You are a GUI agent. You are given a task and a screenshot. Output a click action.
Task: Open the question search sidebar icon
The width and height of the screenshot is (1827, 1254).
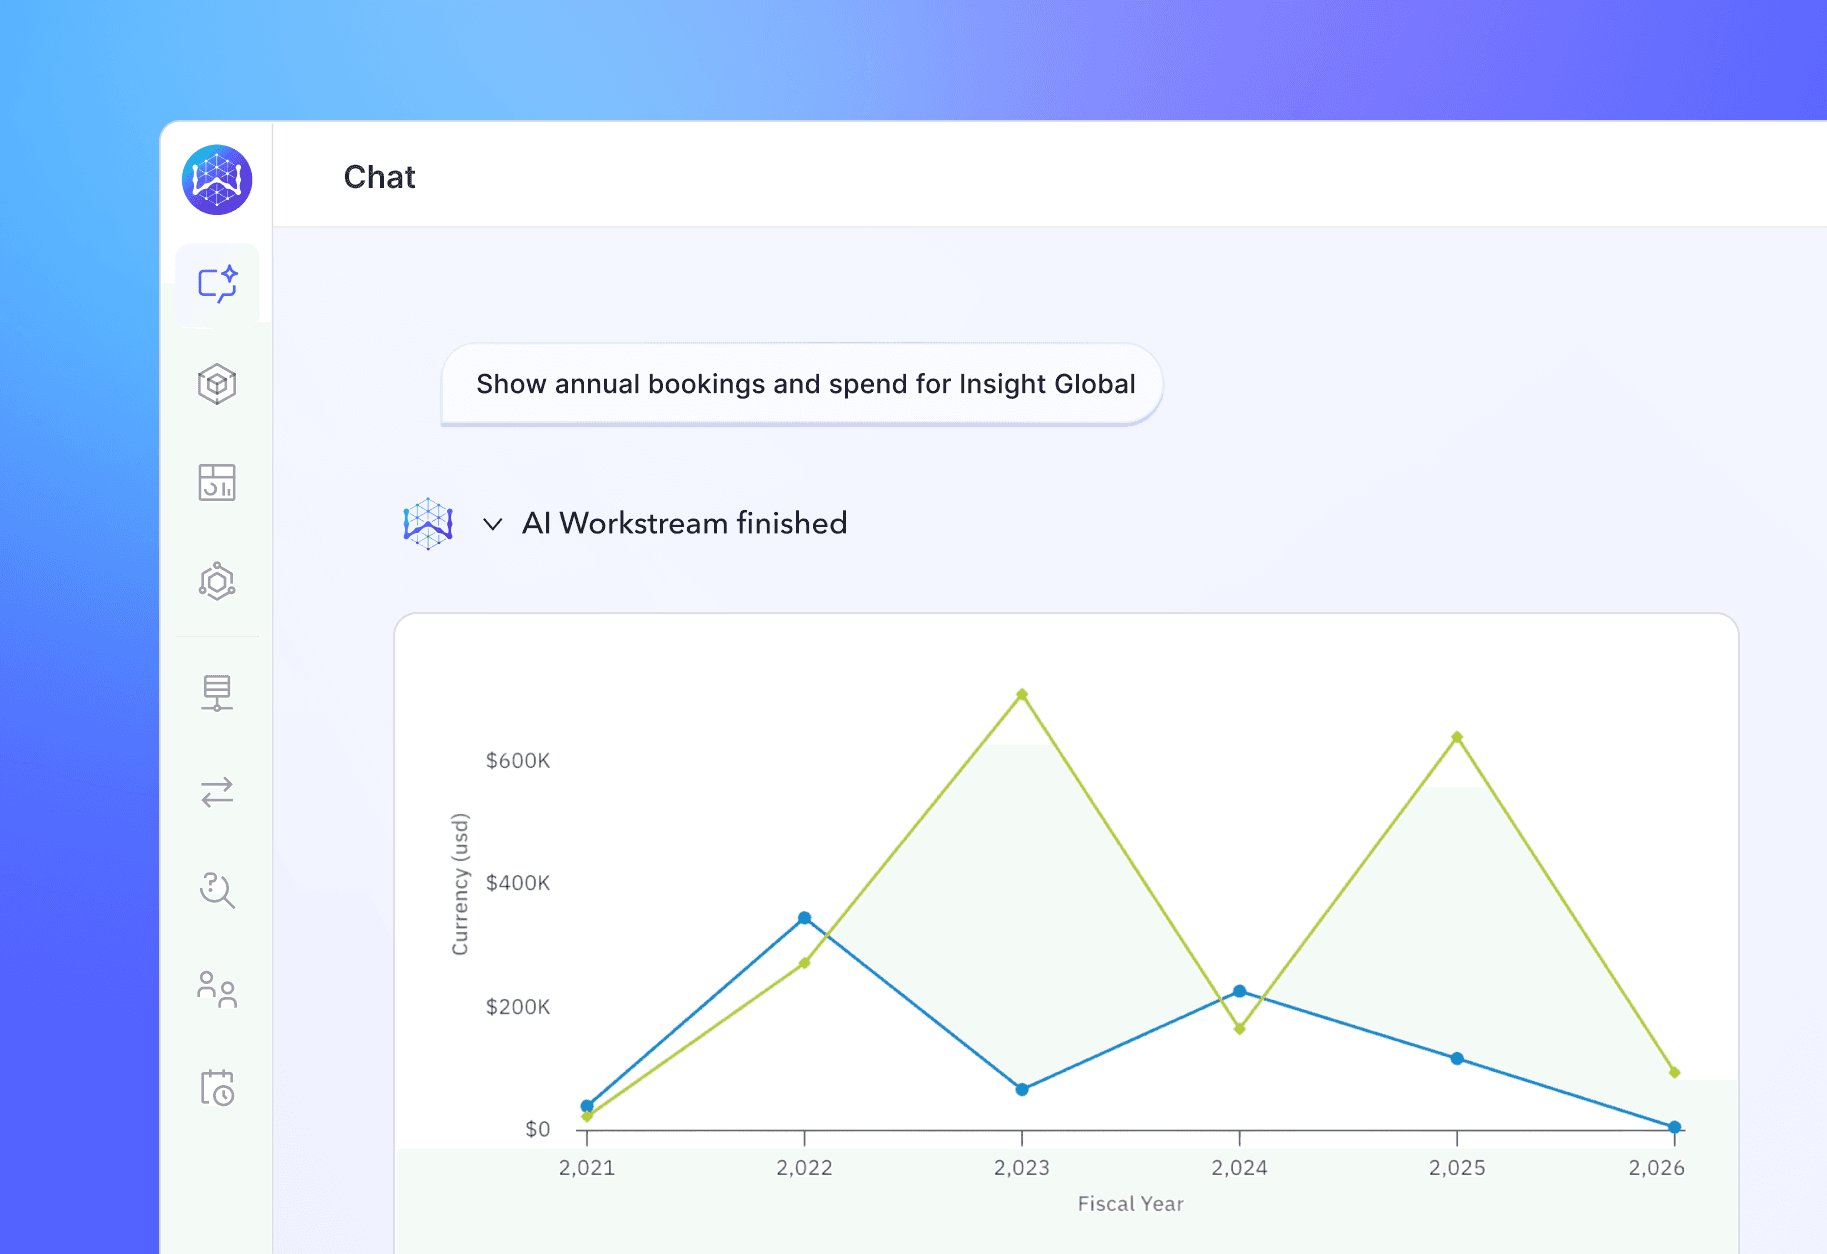coord(217,889)
